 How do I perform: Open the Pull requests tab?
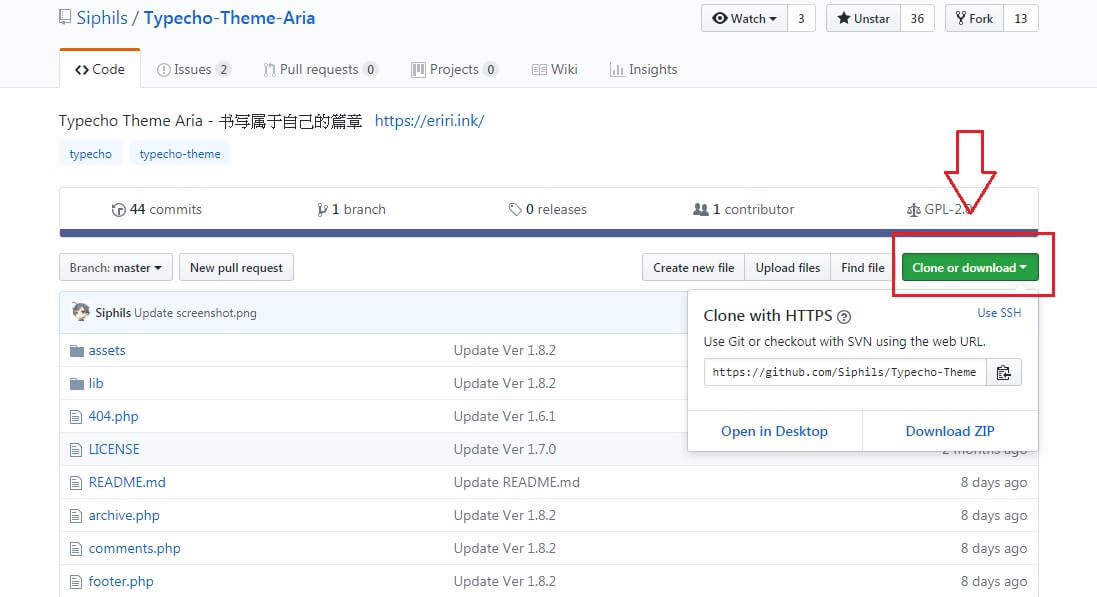coord(320,69)
